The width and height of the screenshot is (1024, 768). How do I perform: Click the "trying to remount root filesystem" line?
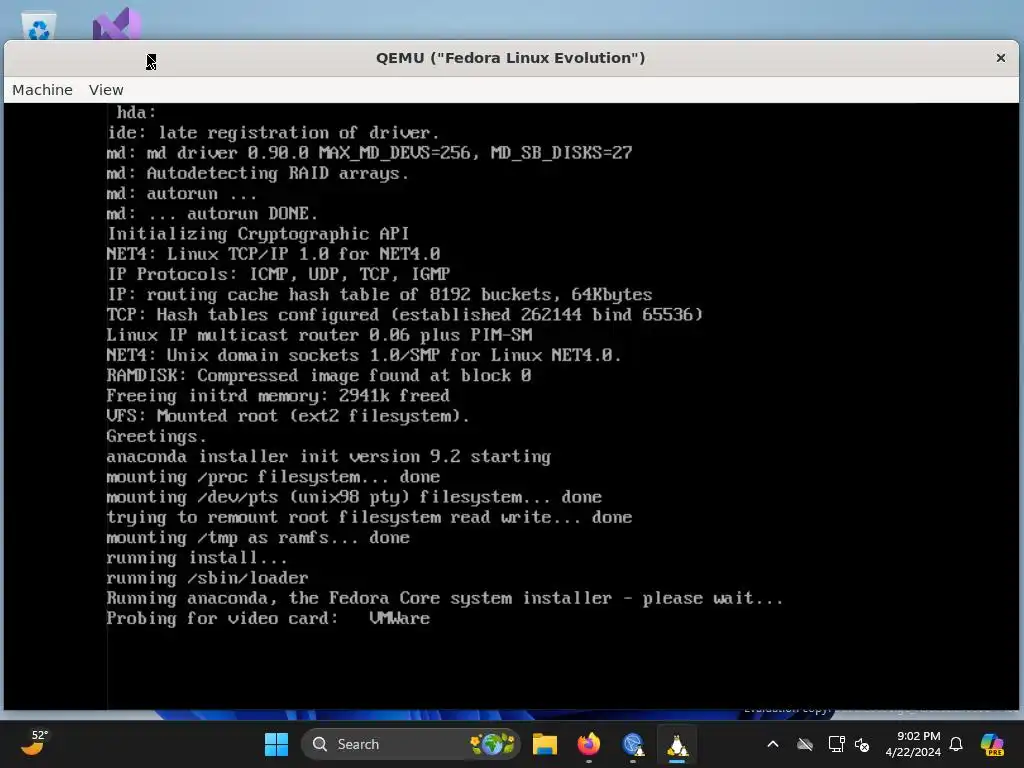pos(369,517)
